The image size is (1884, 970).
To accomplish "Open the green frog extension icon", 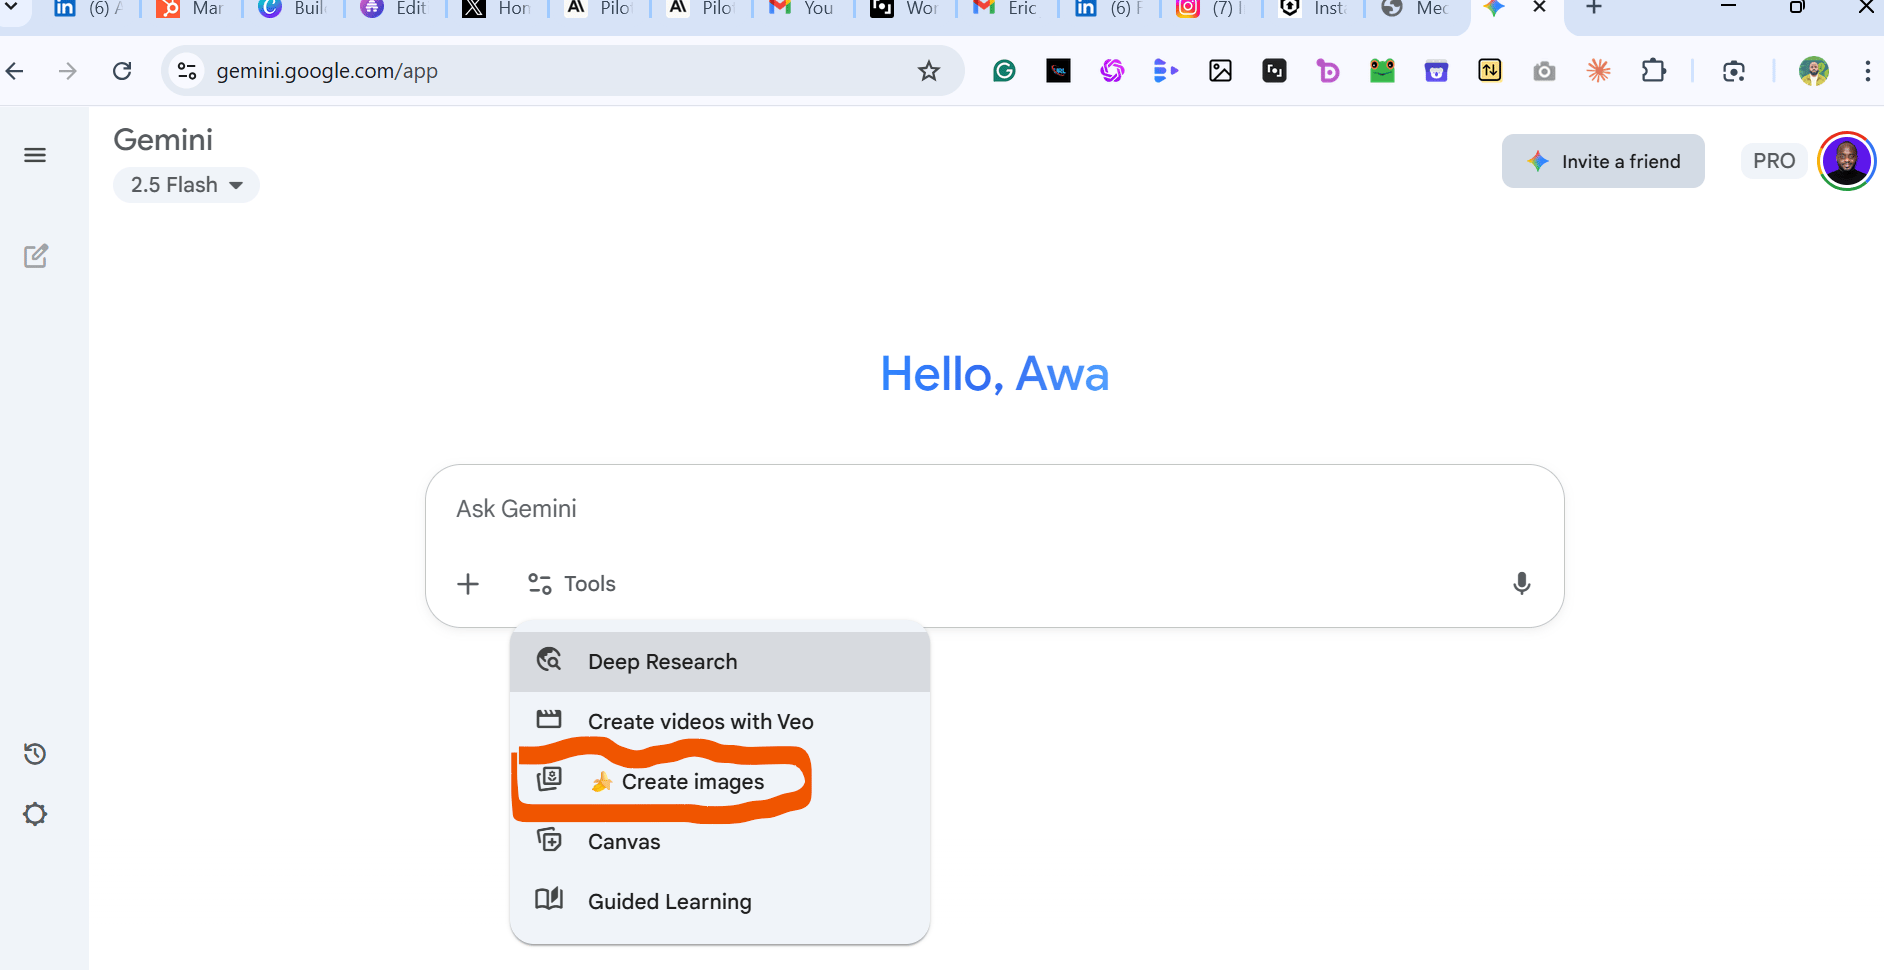I will tap(1382, 71).
